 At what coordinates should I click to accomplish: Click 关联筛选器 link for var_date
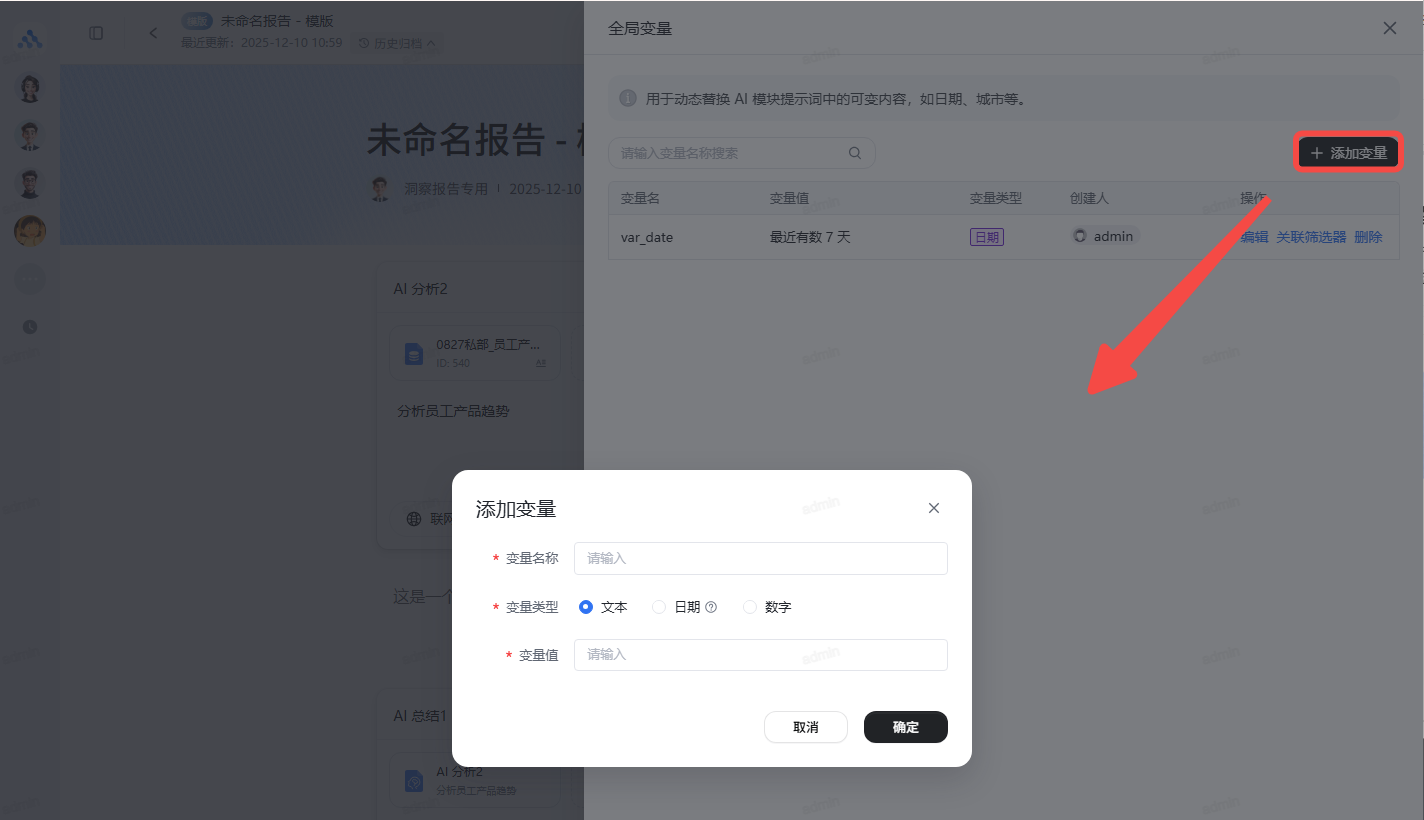[x=1311, y=237]
